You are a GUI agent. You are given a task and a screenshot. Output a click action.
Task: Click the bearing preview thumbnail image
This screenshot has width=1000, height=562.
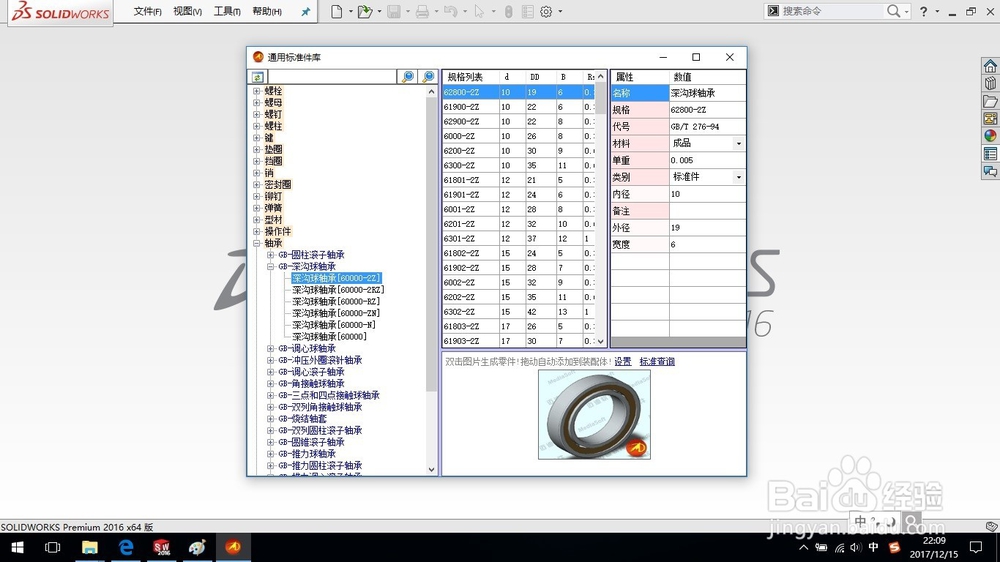tap(594, 415)
